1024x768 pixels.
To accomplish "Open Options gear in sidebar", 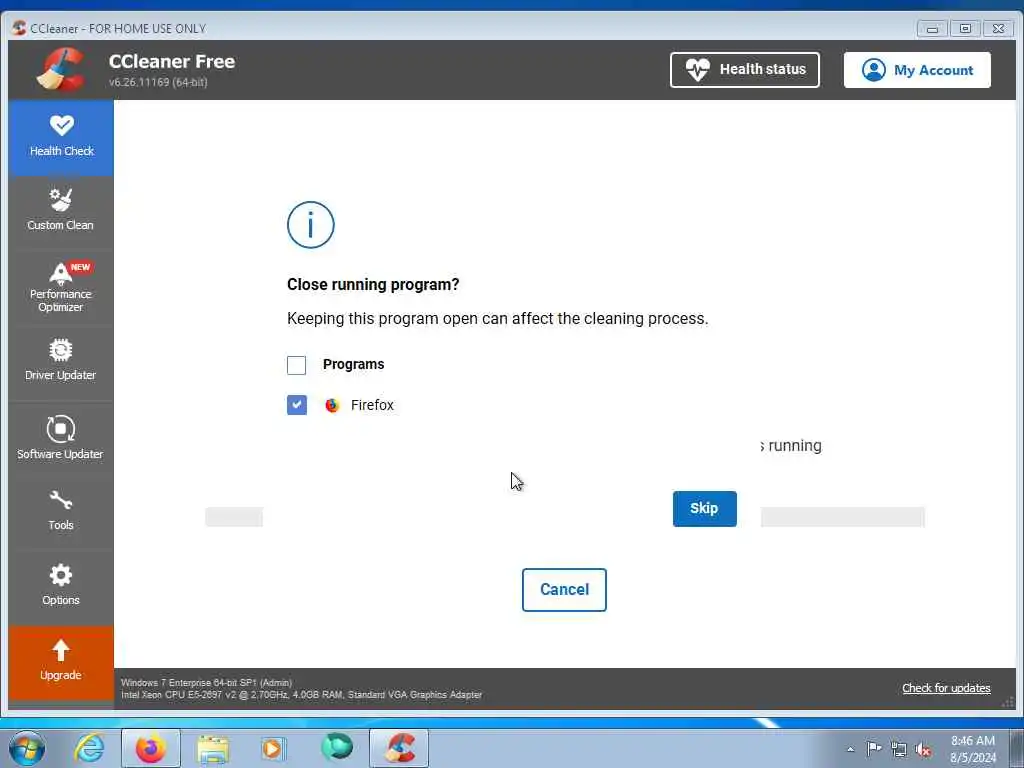I will click(61, 585).
